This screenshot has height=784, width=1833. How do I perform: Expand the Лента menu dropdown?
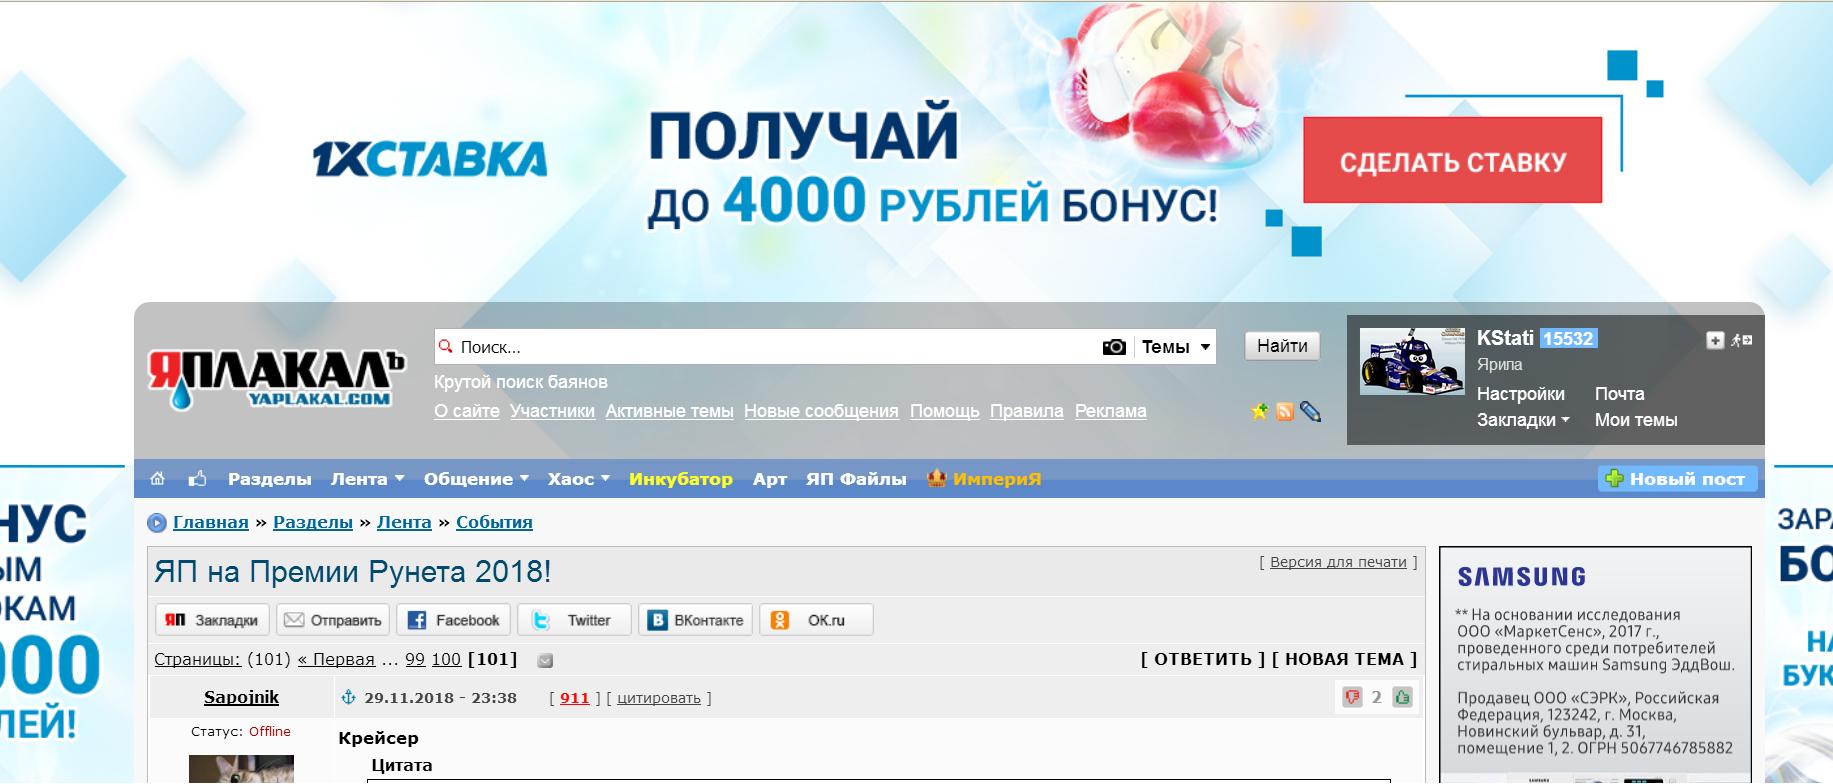367,479
